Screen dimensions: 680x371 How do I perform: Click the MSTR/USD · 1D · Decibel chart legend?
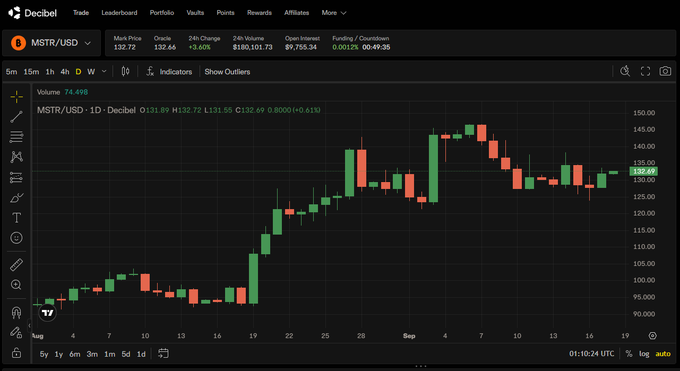pyautogui.click(x=86, y=110)
